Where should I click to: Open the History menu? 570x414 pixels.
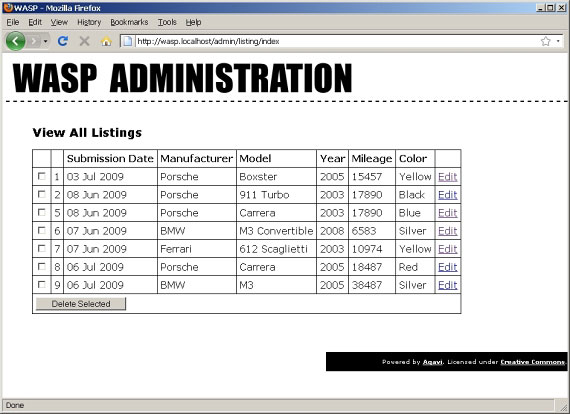coord(89,22)
